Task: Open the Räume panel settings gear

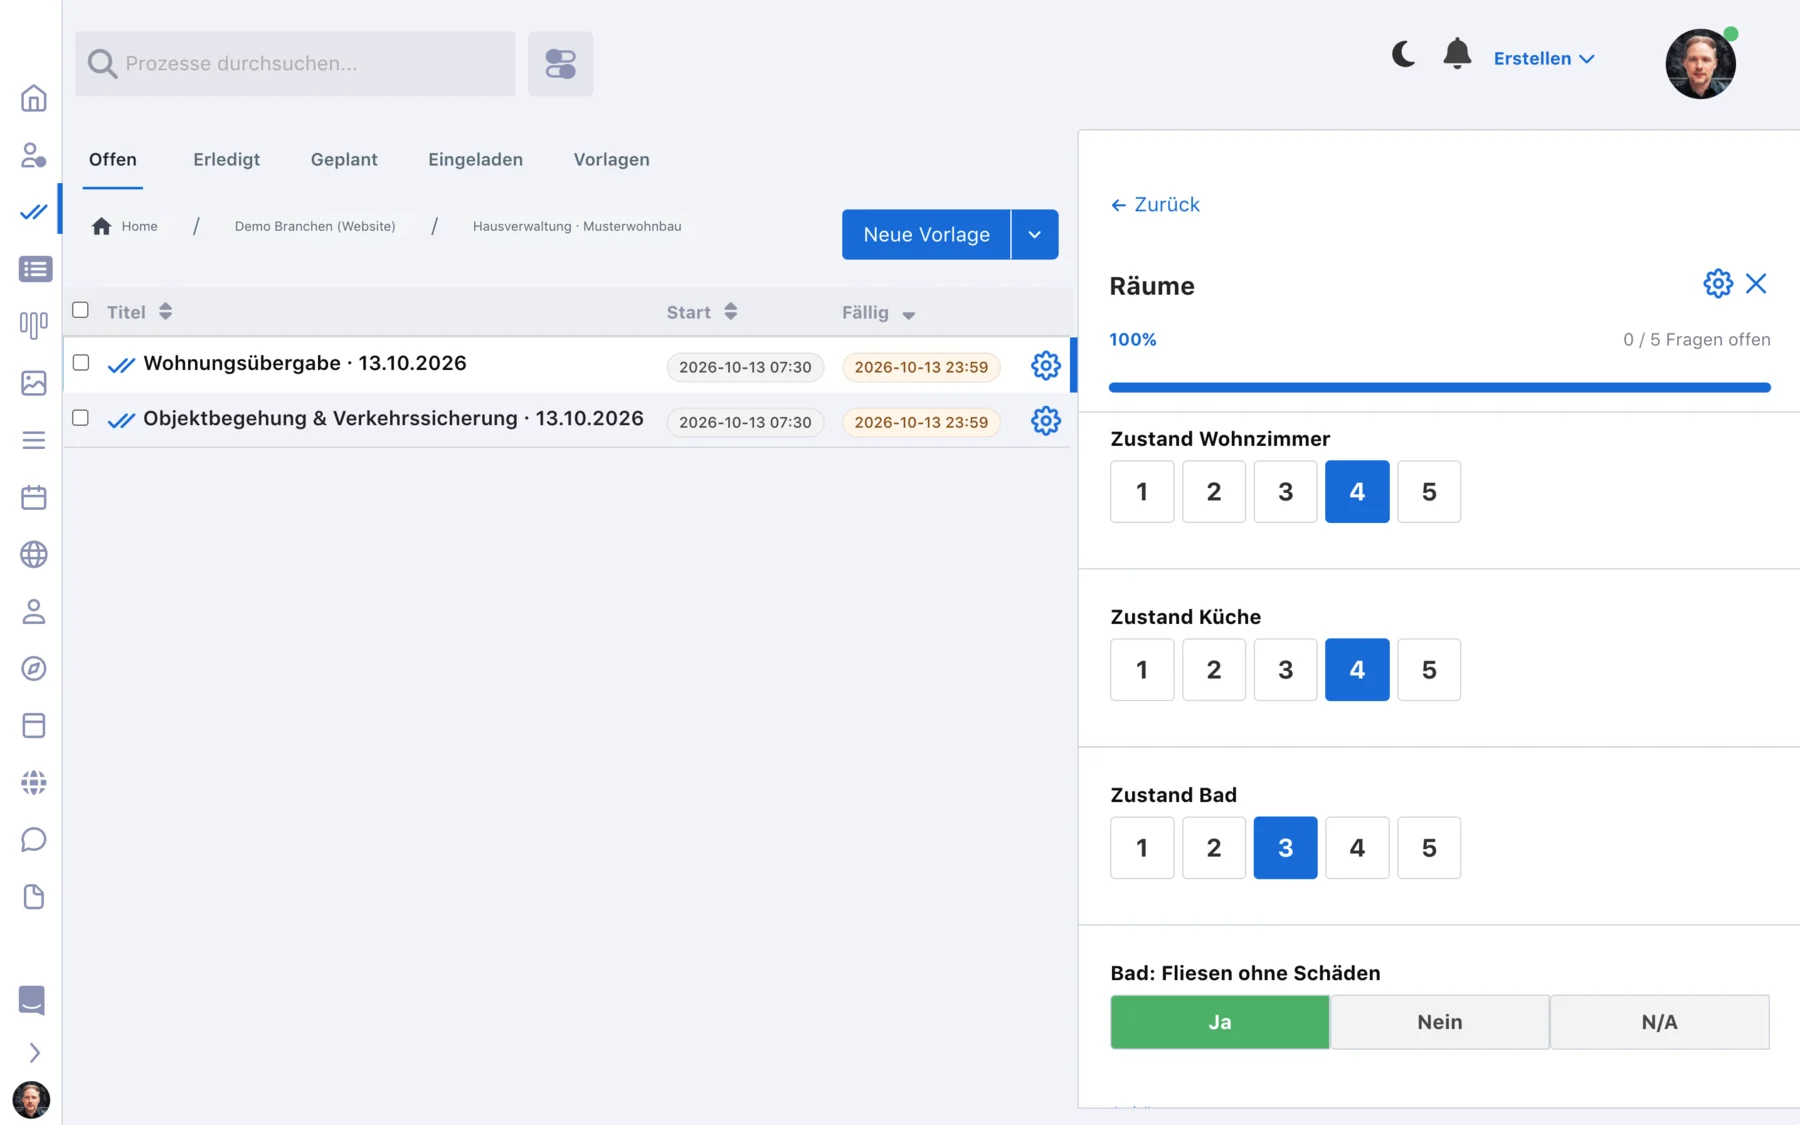Action: click(1718, 284)
